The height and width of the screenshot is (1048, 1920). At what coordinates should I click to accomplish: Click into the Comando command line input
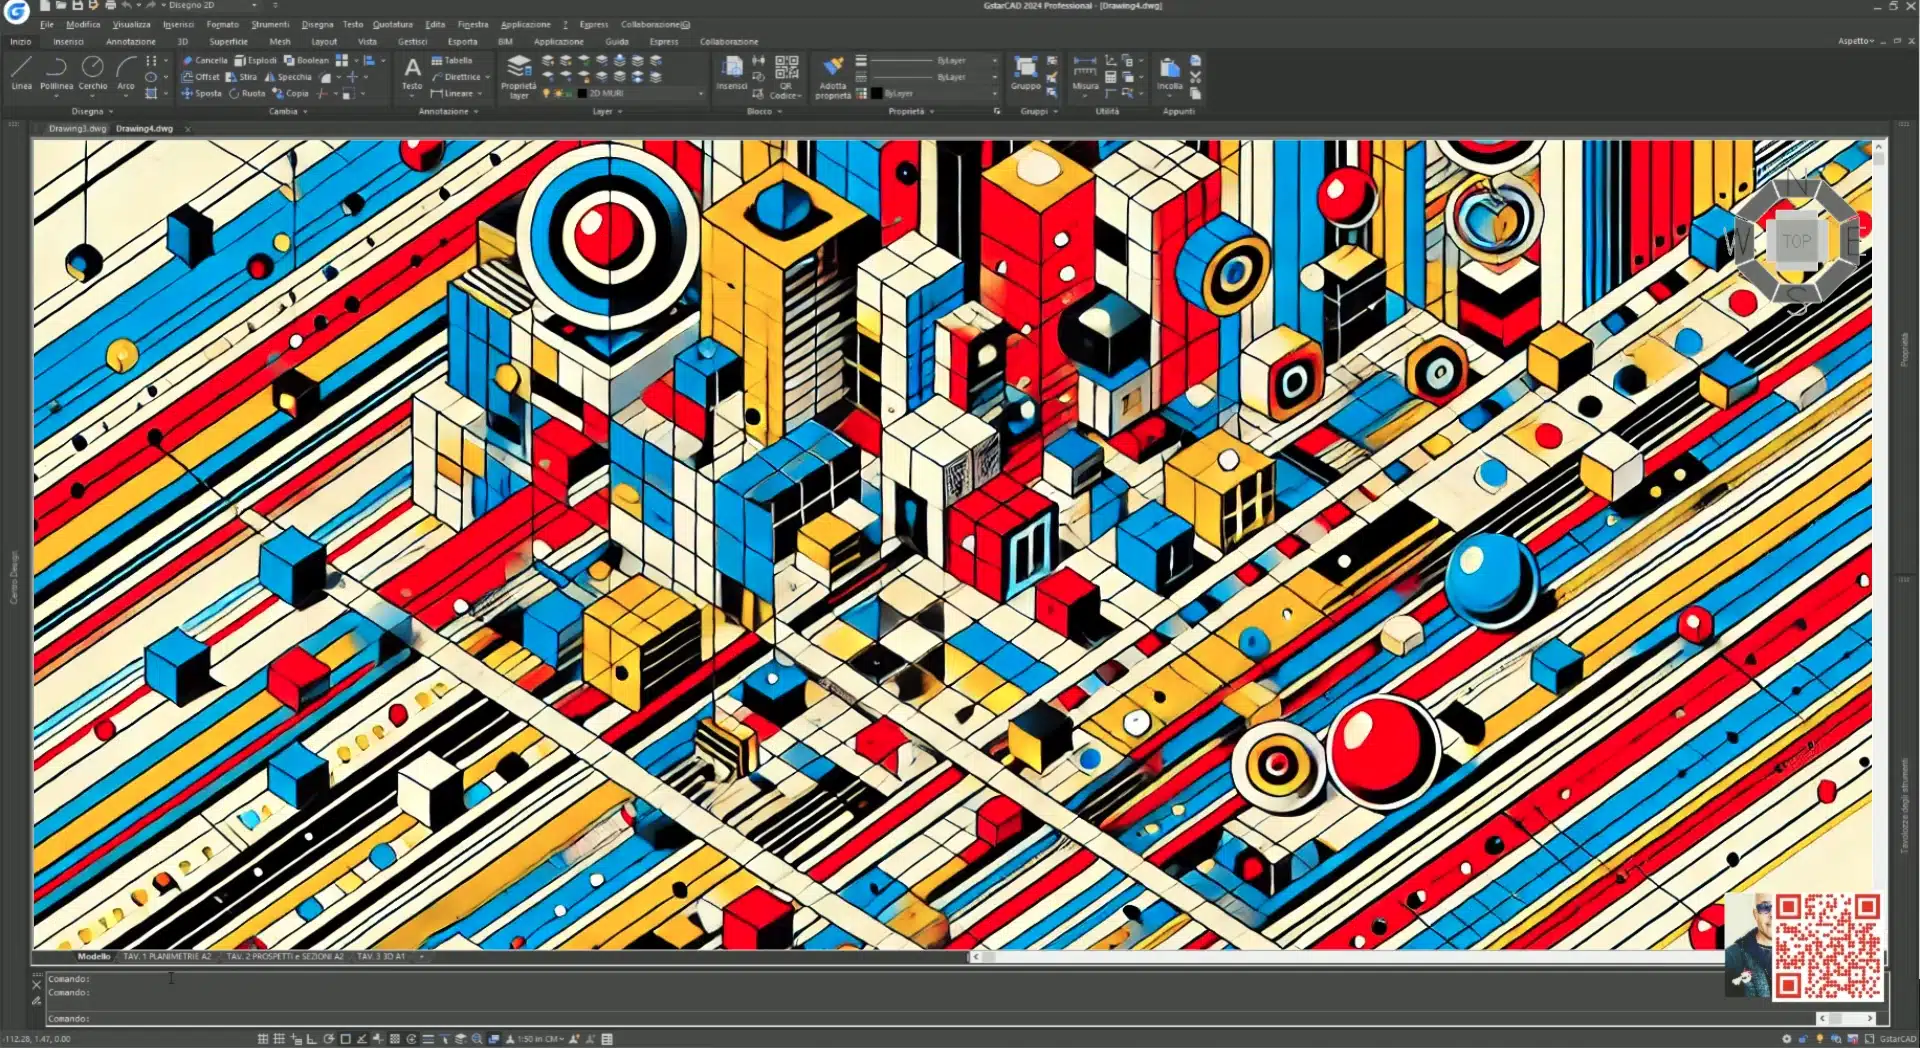point(930,1018)
